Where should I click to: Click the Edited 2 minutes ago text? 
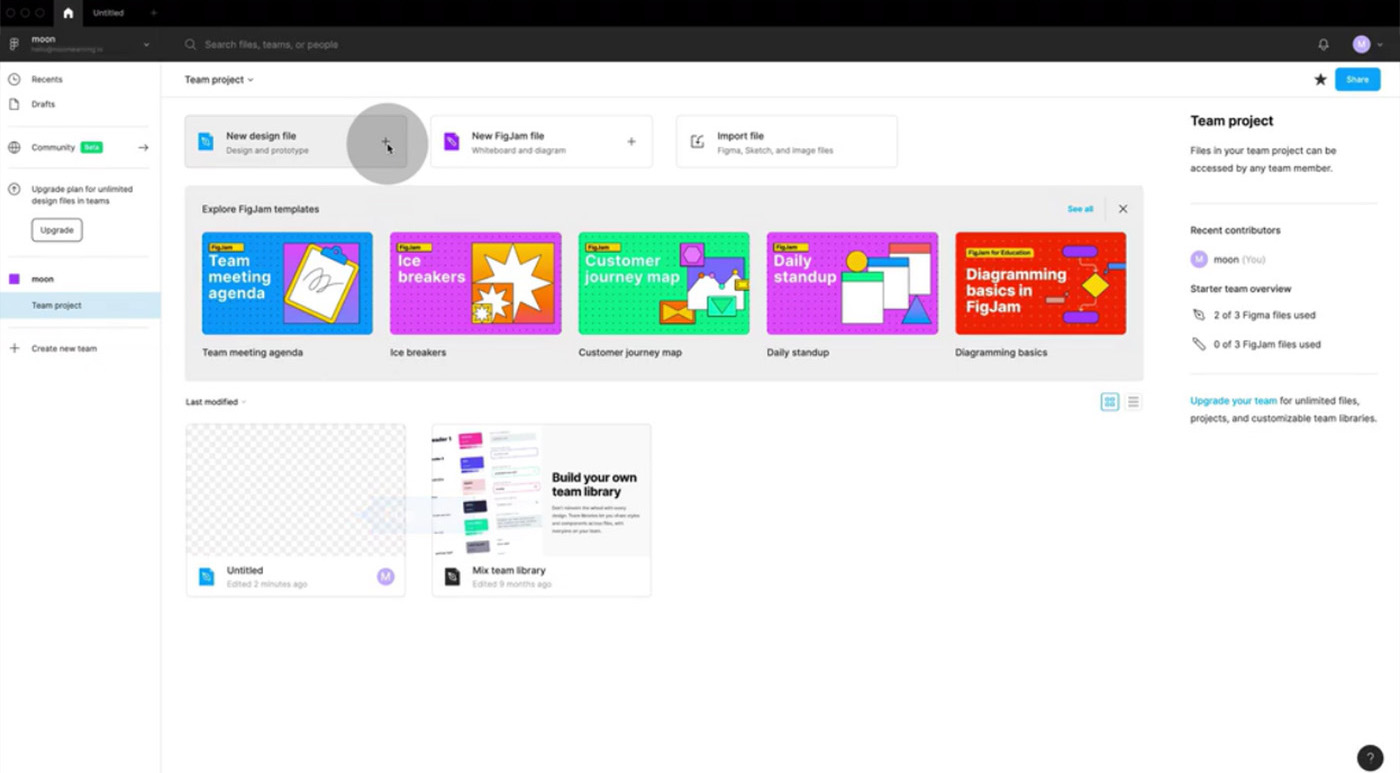[267, 584]
